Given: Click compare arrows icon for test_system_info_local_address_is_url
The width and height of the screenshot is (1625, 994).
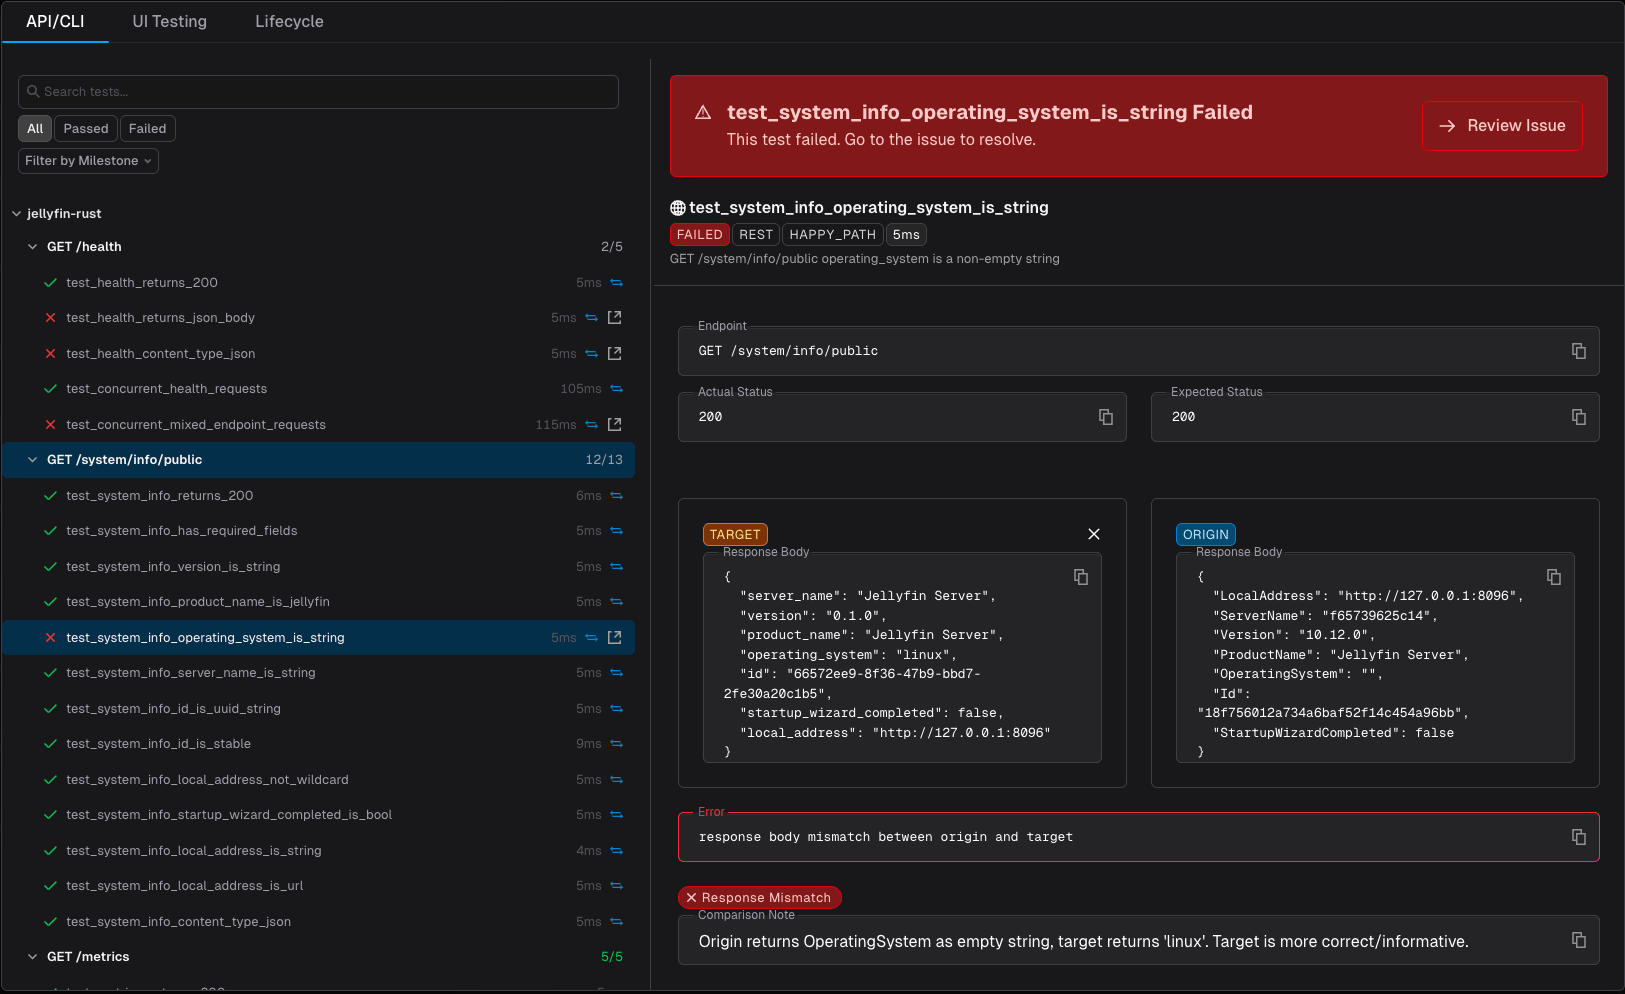Looking at the screenshot, I should tap(616, 886).
